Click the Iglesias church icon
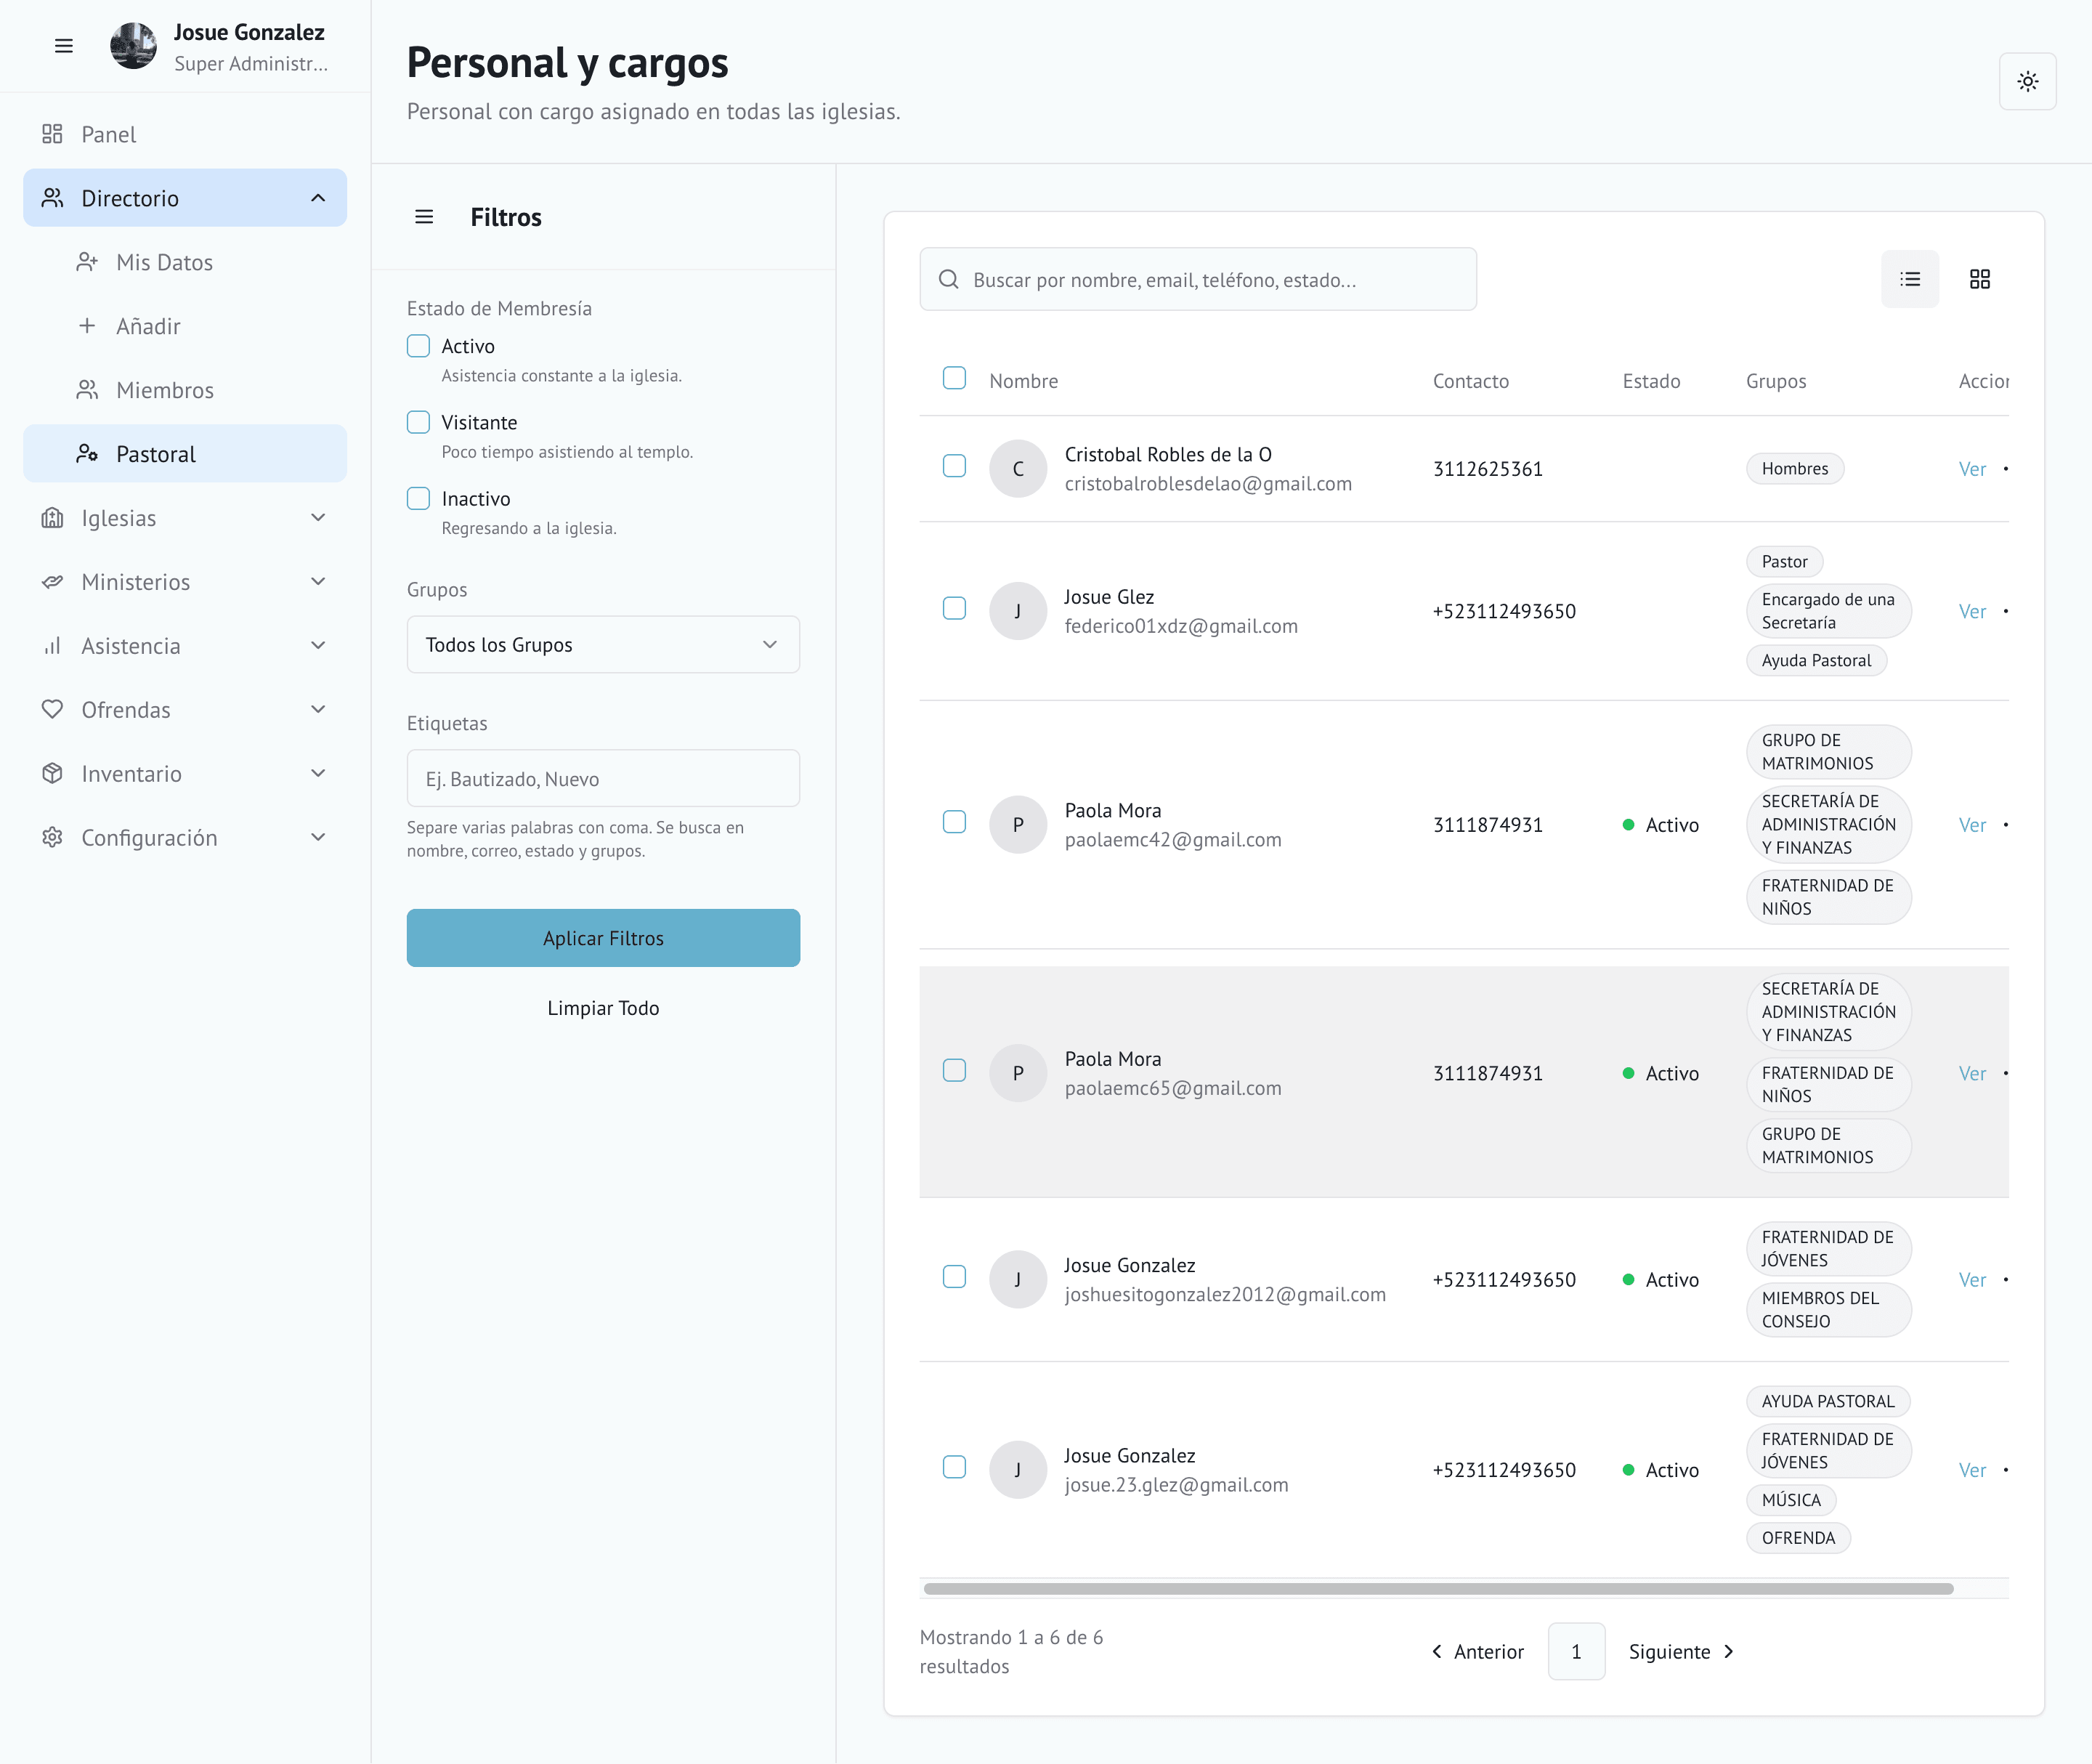This screenshot has width=2092, height=1764. coord(52,518)
